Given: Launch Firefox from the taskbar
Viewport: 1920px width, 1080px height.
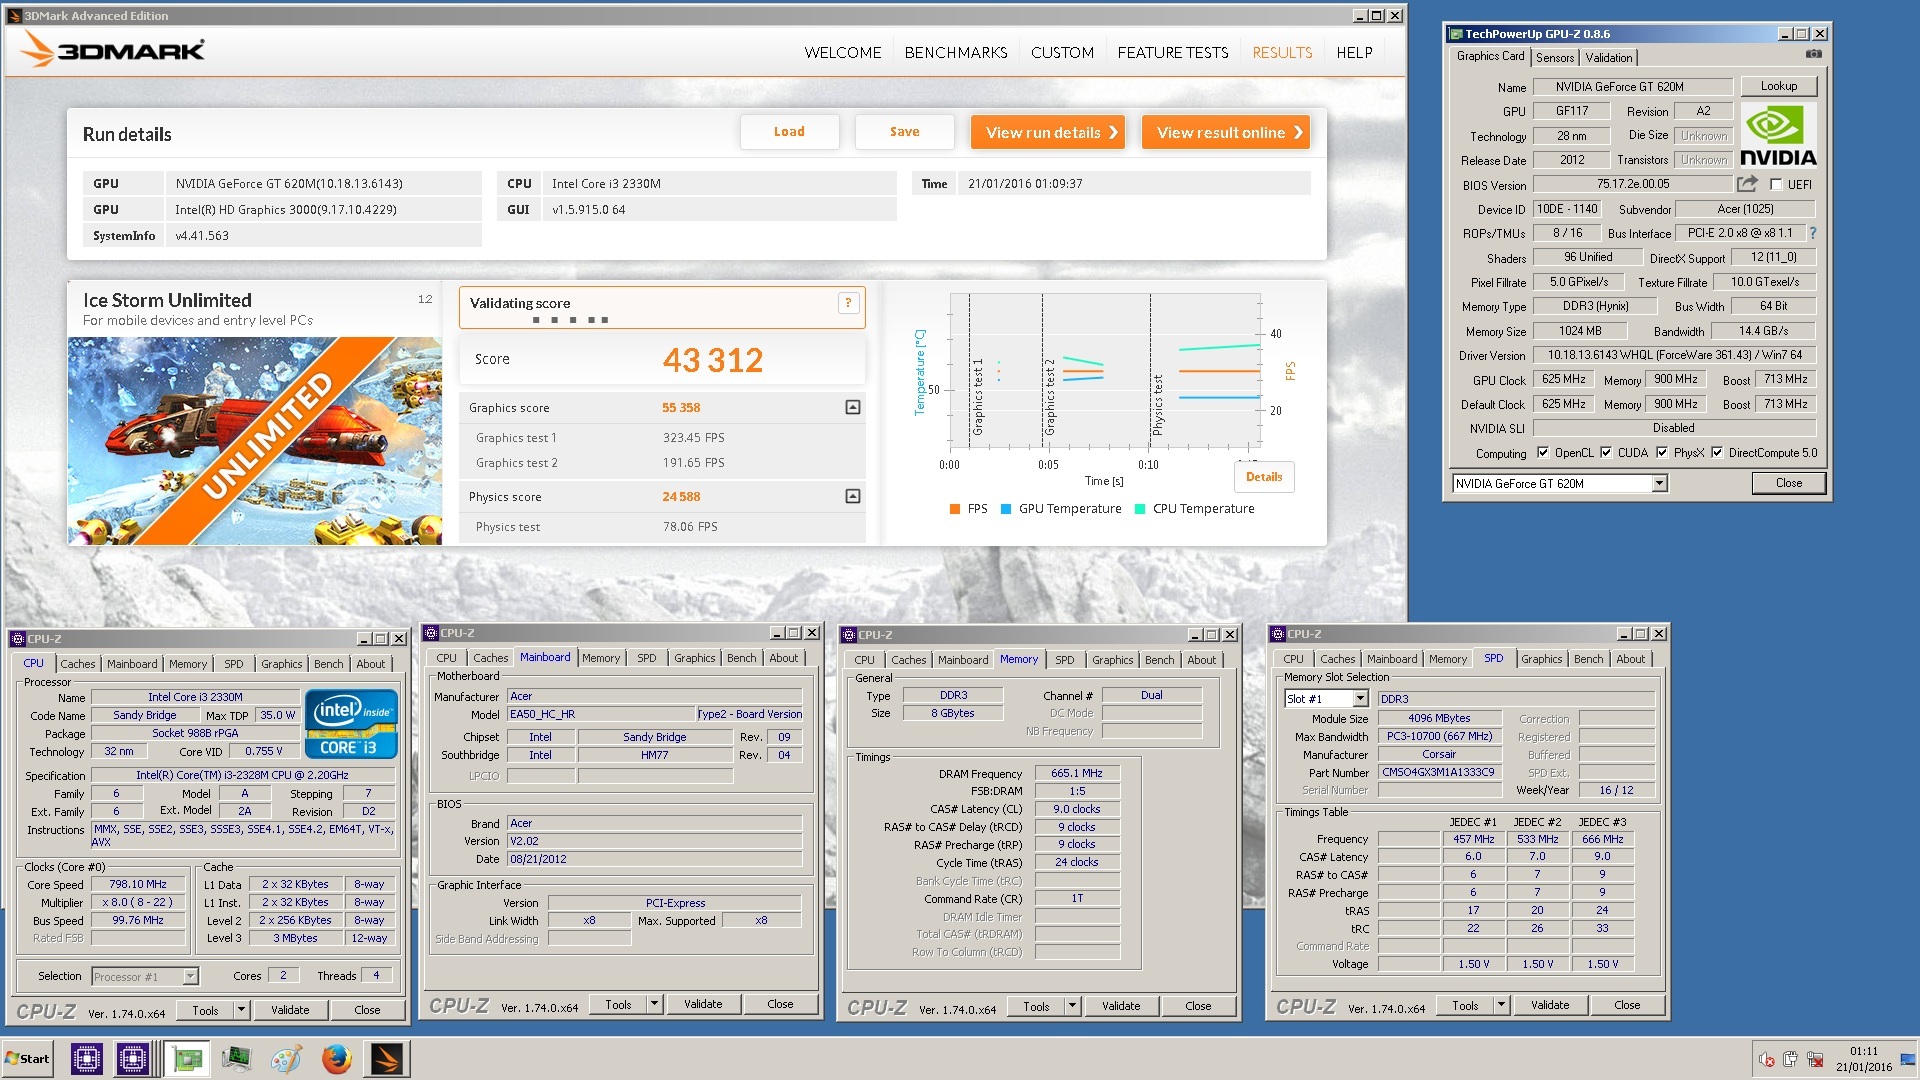Looking at the screenshot, I should click(336, 1058).
